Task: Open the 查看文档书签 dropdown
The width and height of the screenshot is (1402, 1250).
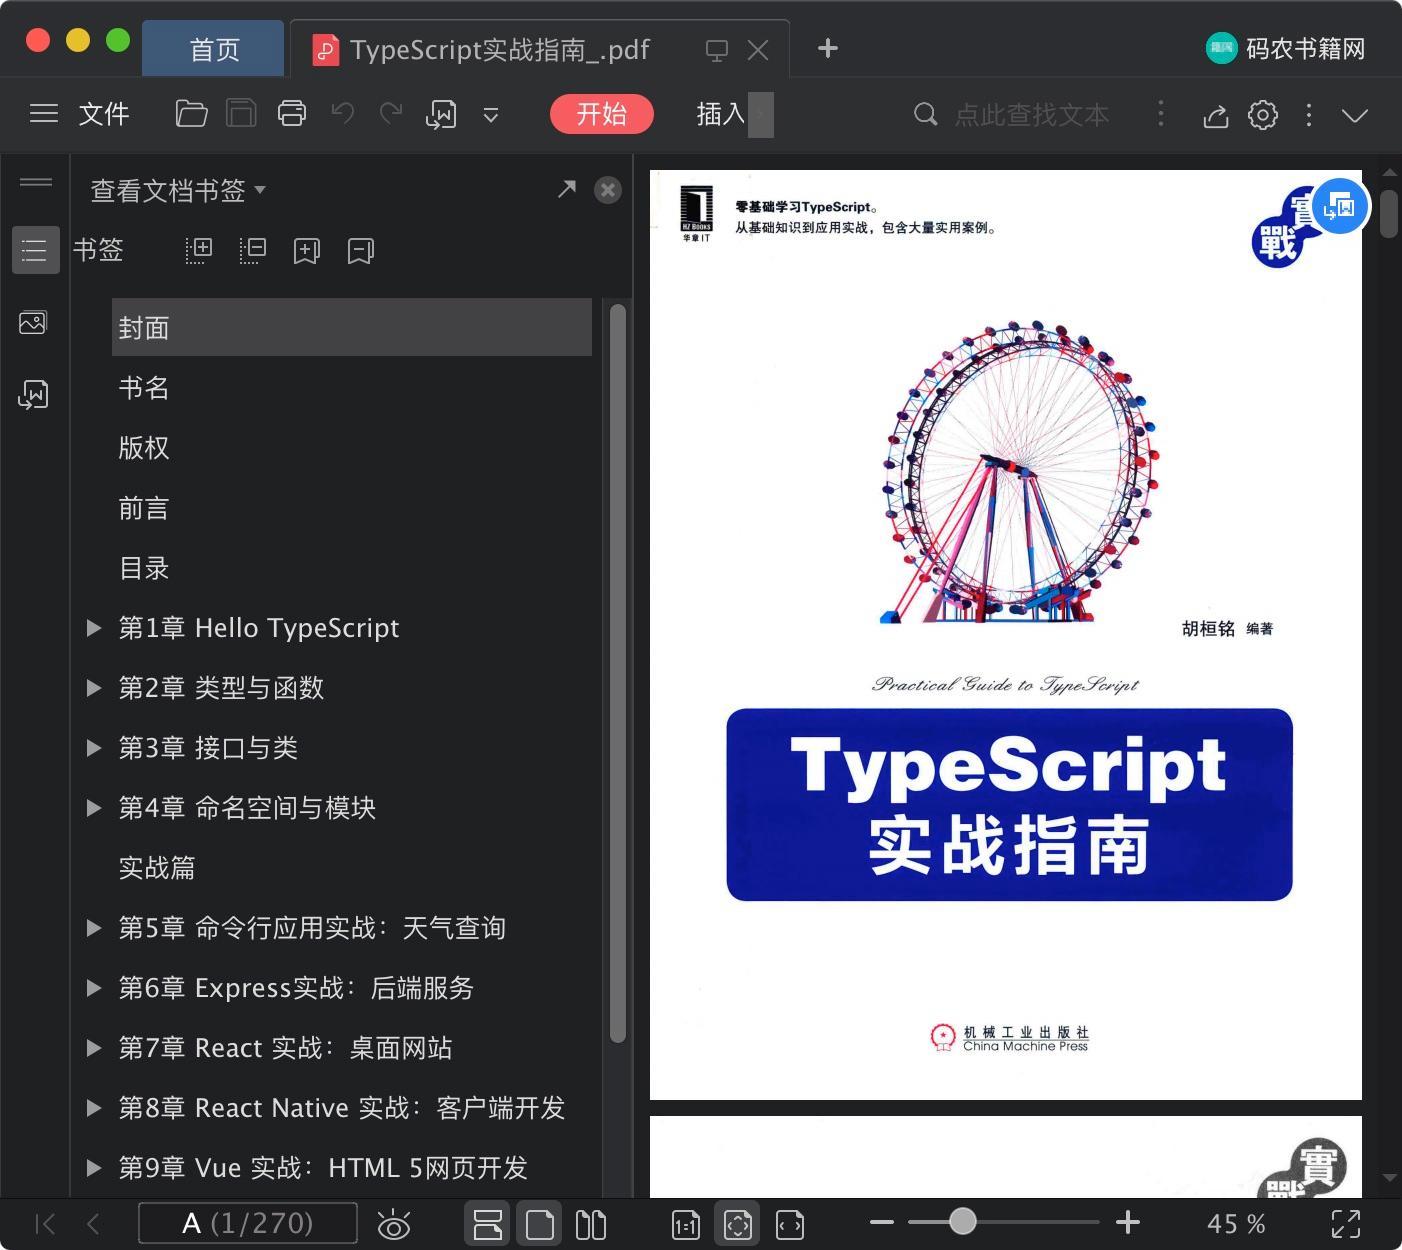Action: coord(178,190)
